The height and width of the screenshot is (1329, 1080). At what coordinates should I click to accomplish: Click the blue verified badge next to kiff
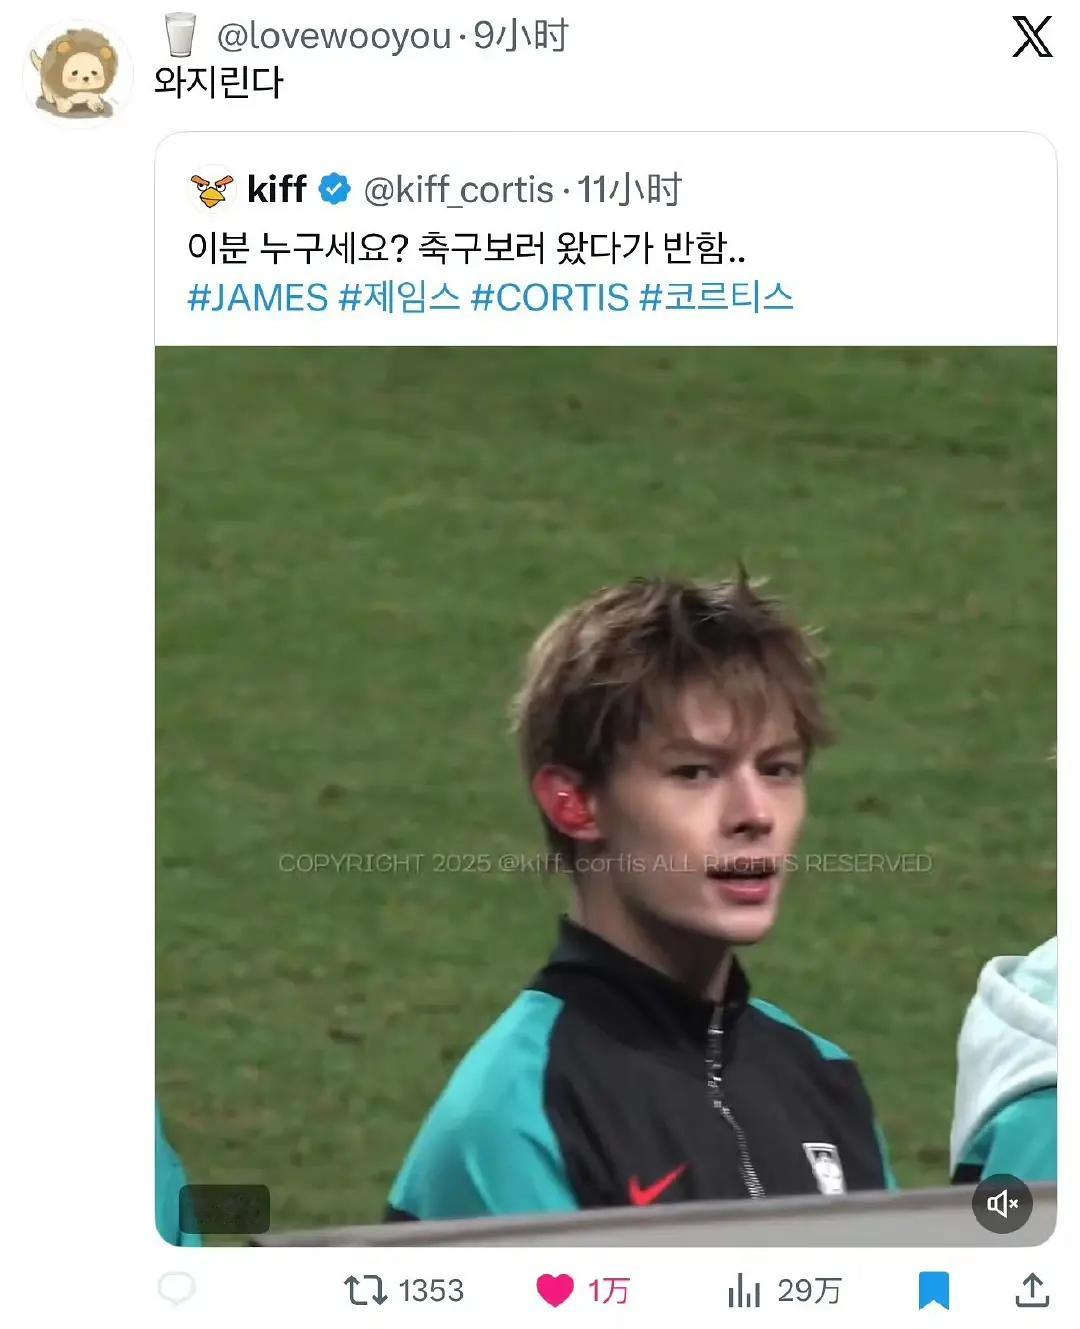pyautogui.click(x=334, y=189)
